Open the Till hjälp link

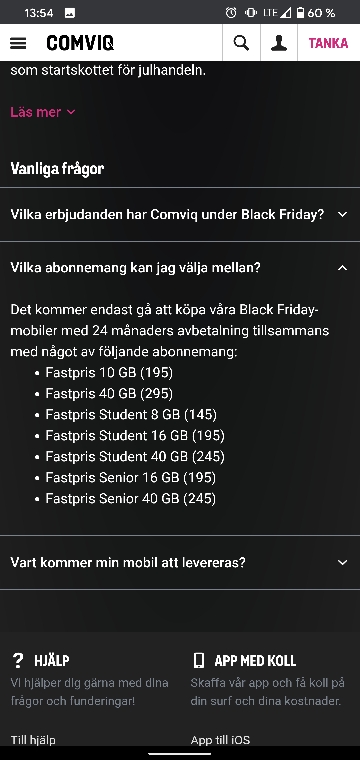(33, 740)
